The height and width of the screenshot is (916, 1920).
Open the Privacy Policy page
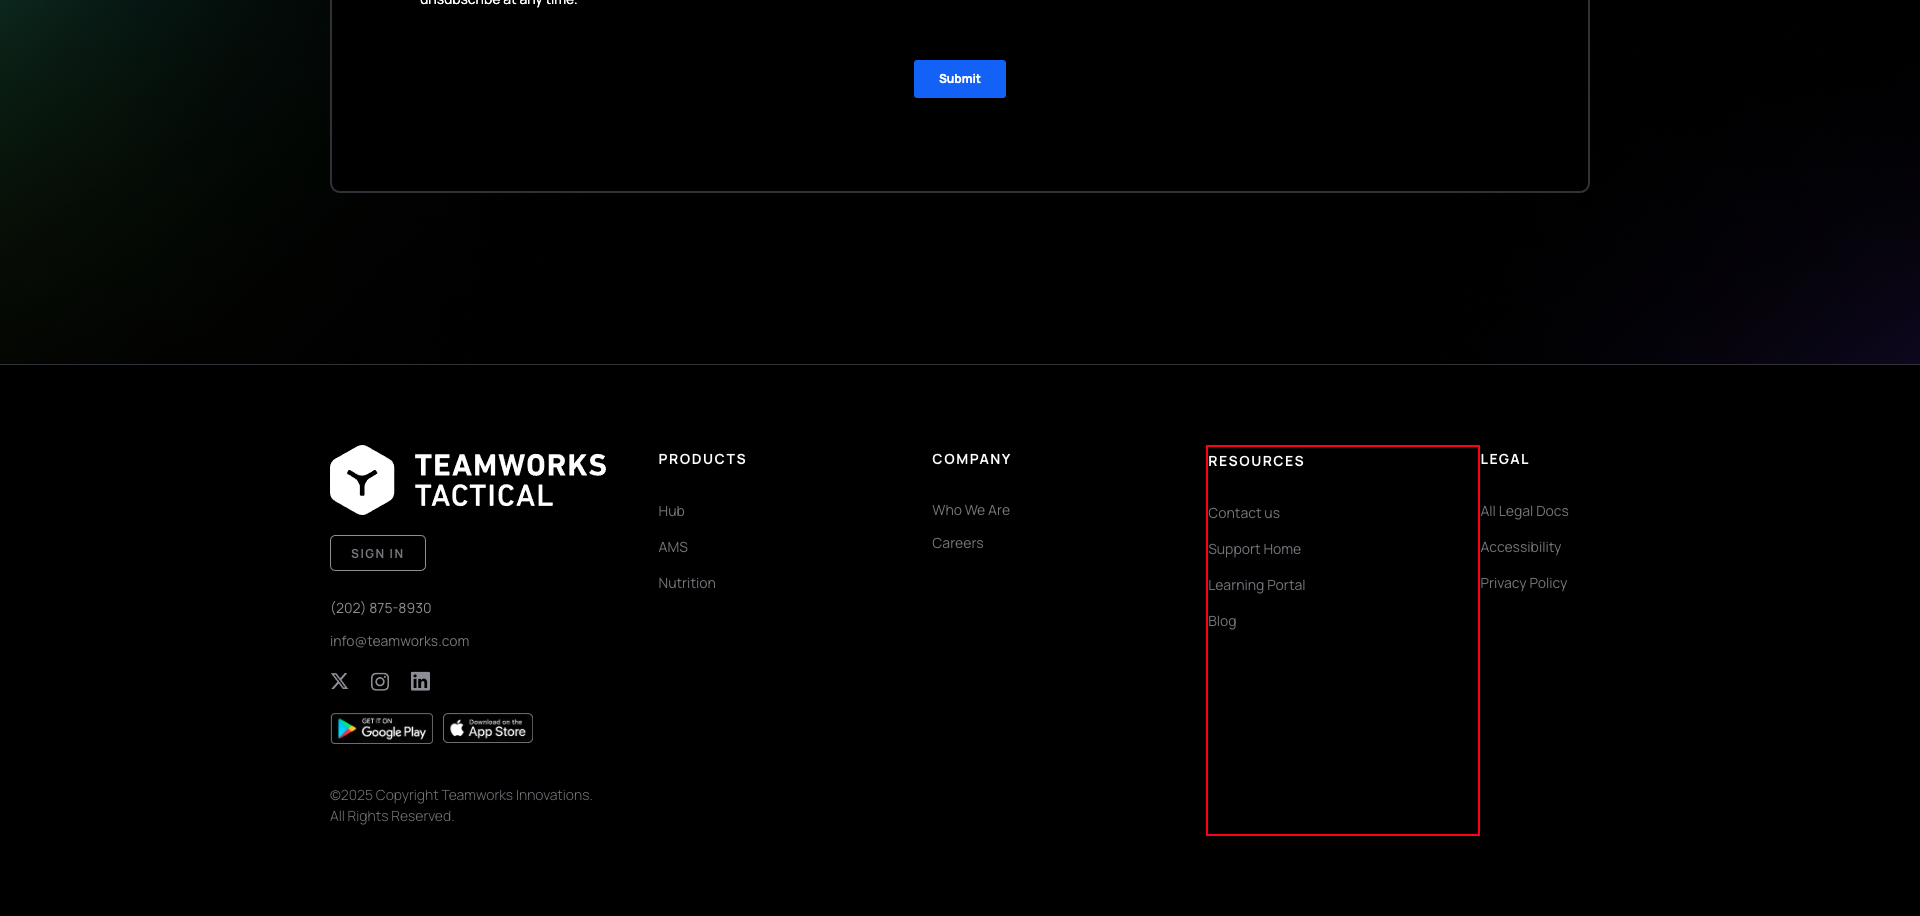pyautogui.click(x=1523, y=582)
